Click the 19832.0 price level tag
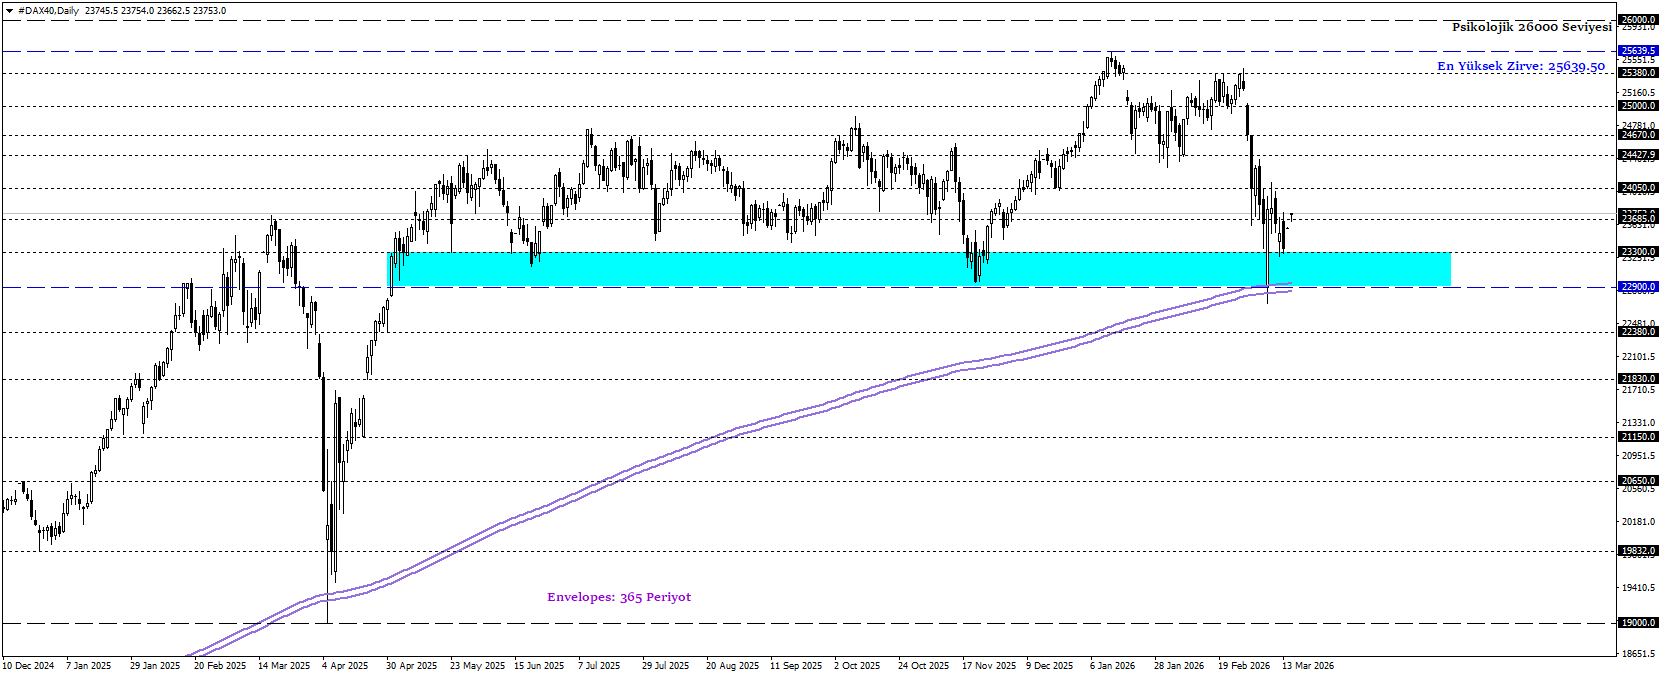Image resolution: width=1662 pixels, height=677 pixels. (1638, 551)
